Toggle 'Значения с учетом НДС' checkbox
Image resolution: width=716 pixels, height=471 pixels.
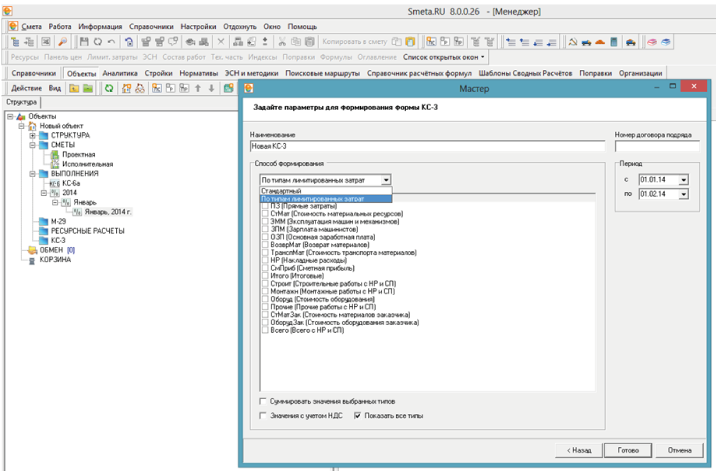tap(264, 415)
